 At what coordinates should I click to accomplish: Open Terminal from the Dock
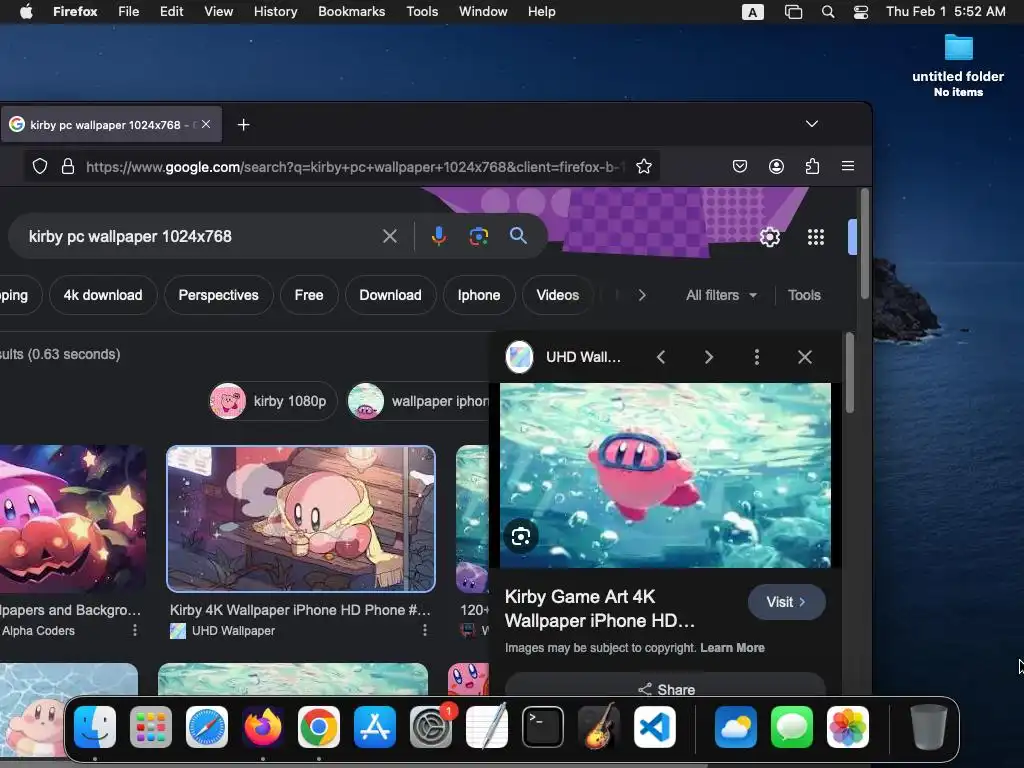pos(543,728)
